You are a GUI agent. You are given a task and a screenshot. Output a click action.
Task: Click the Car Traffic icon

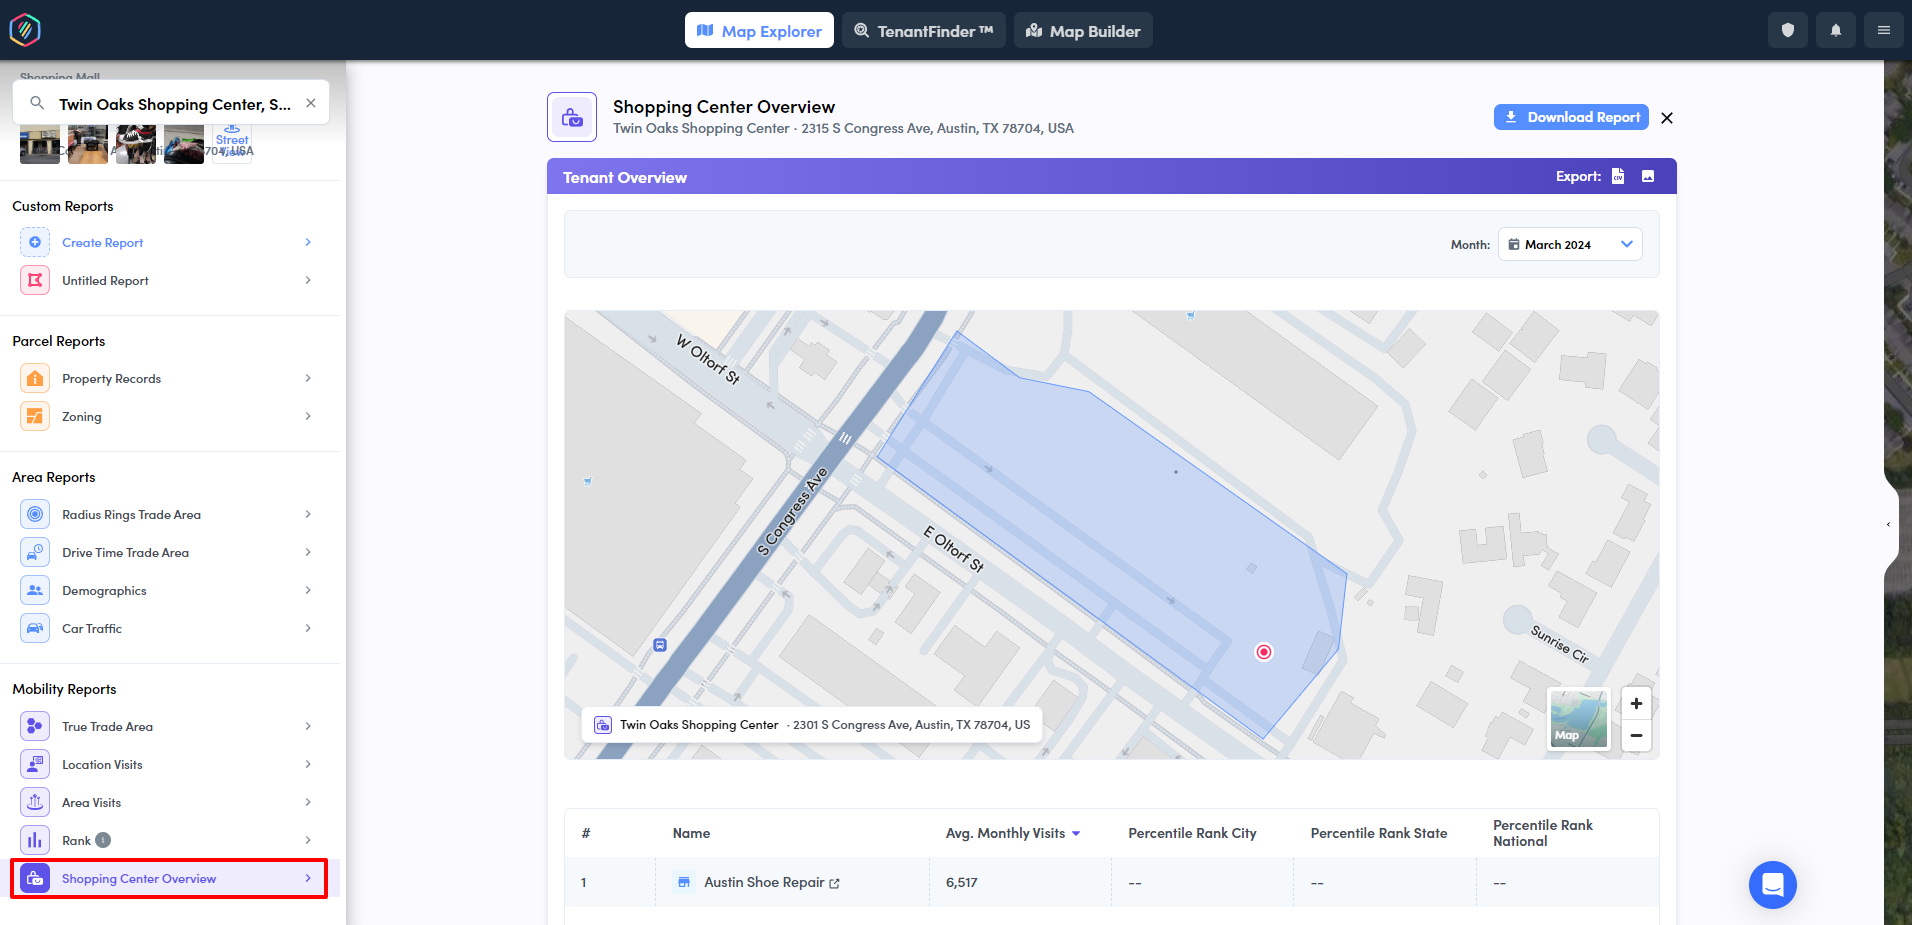coord(35,628)
